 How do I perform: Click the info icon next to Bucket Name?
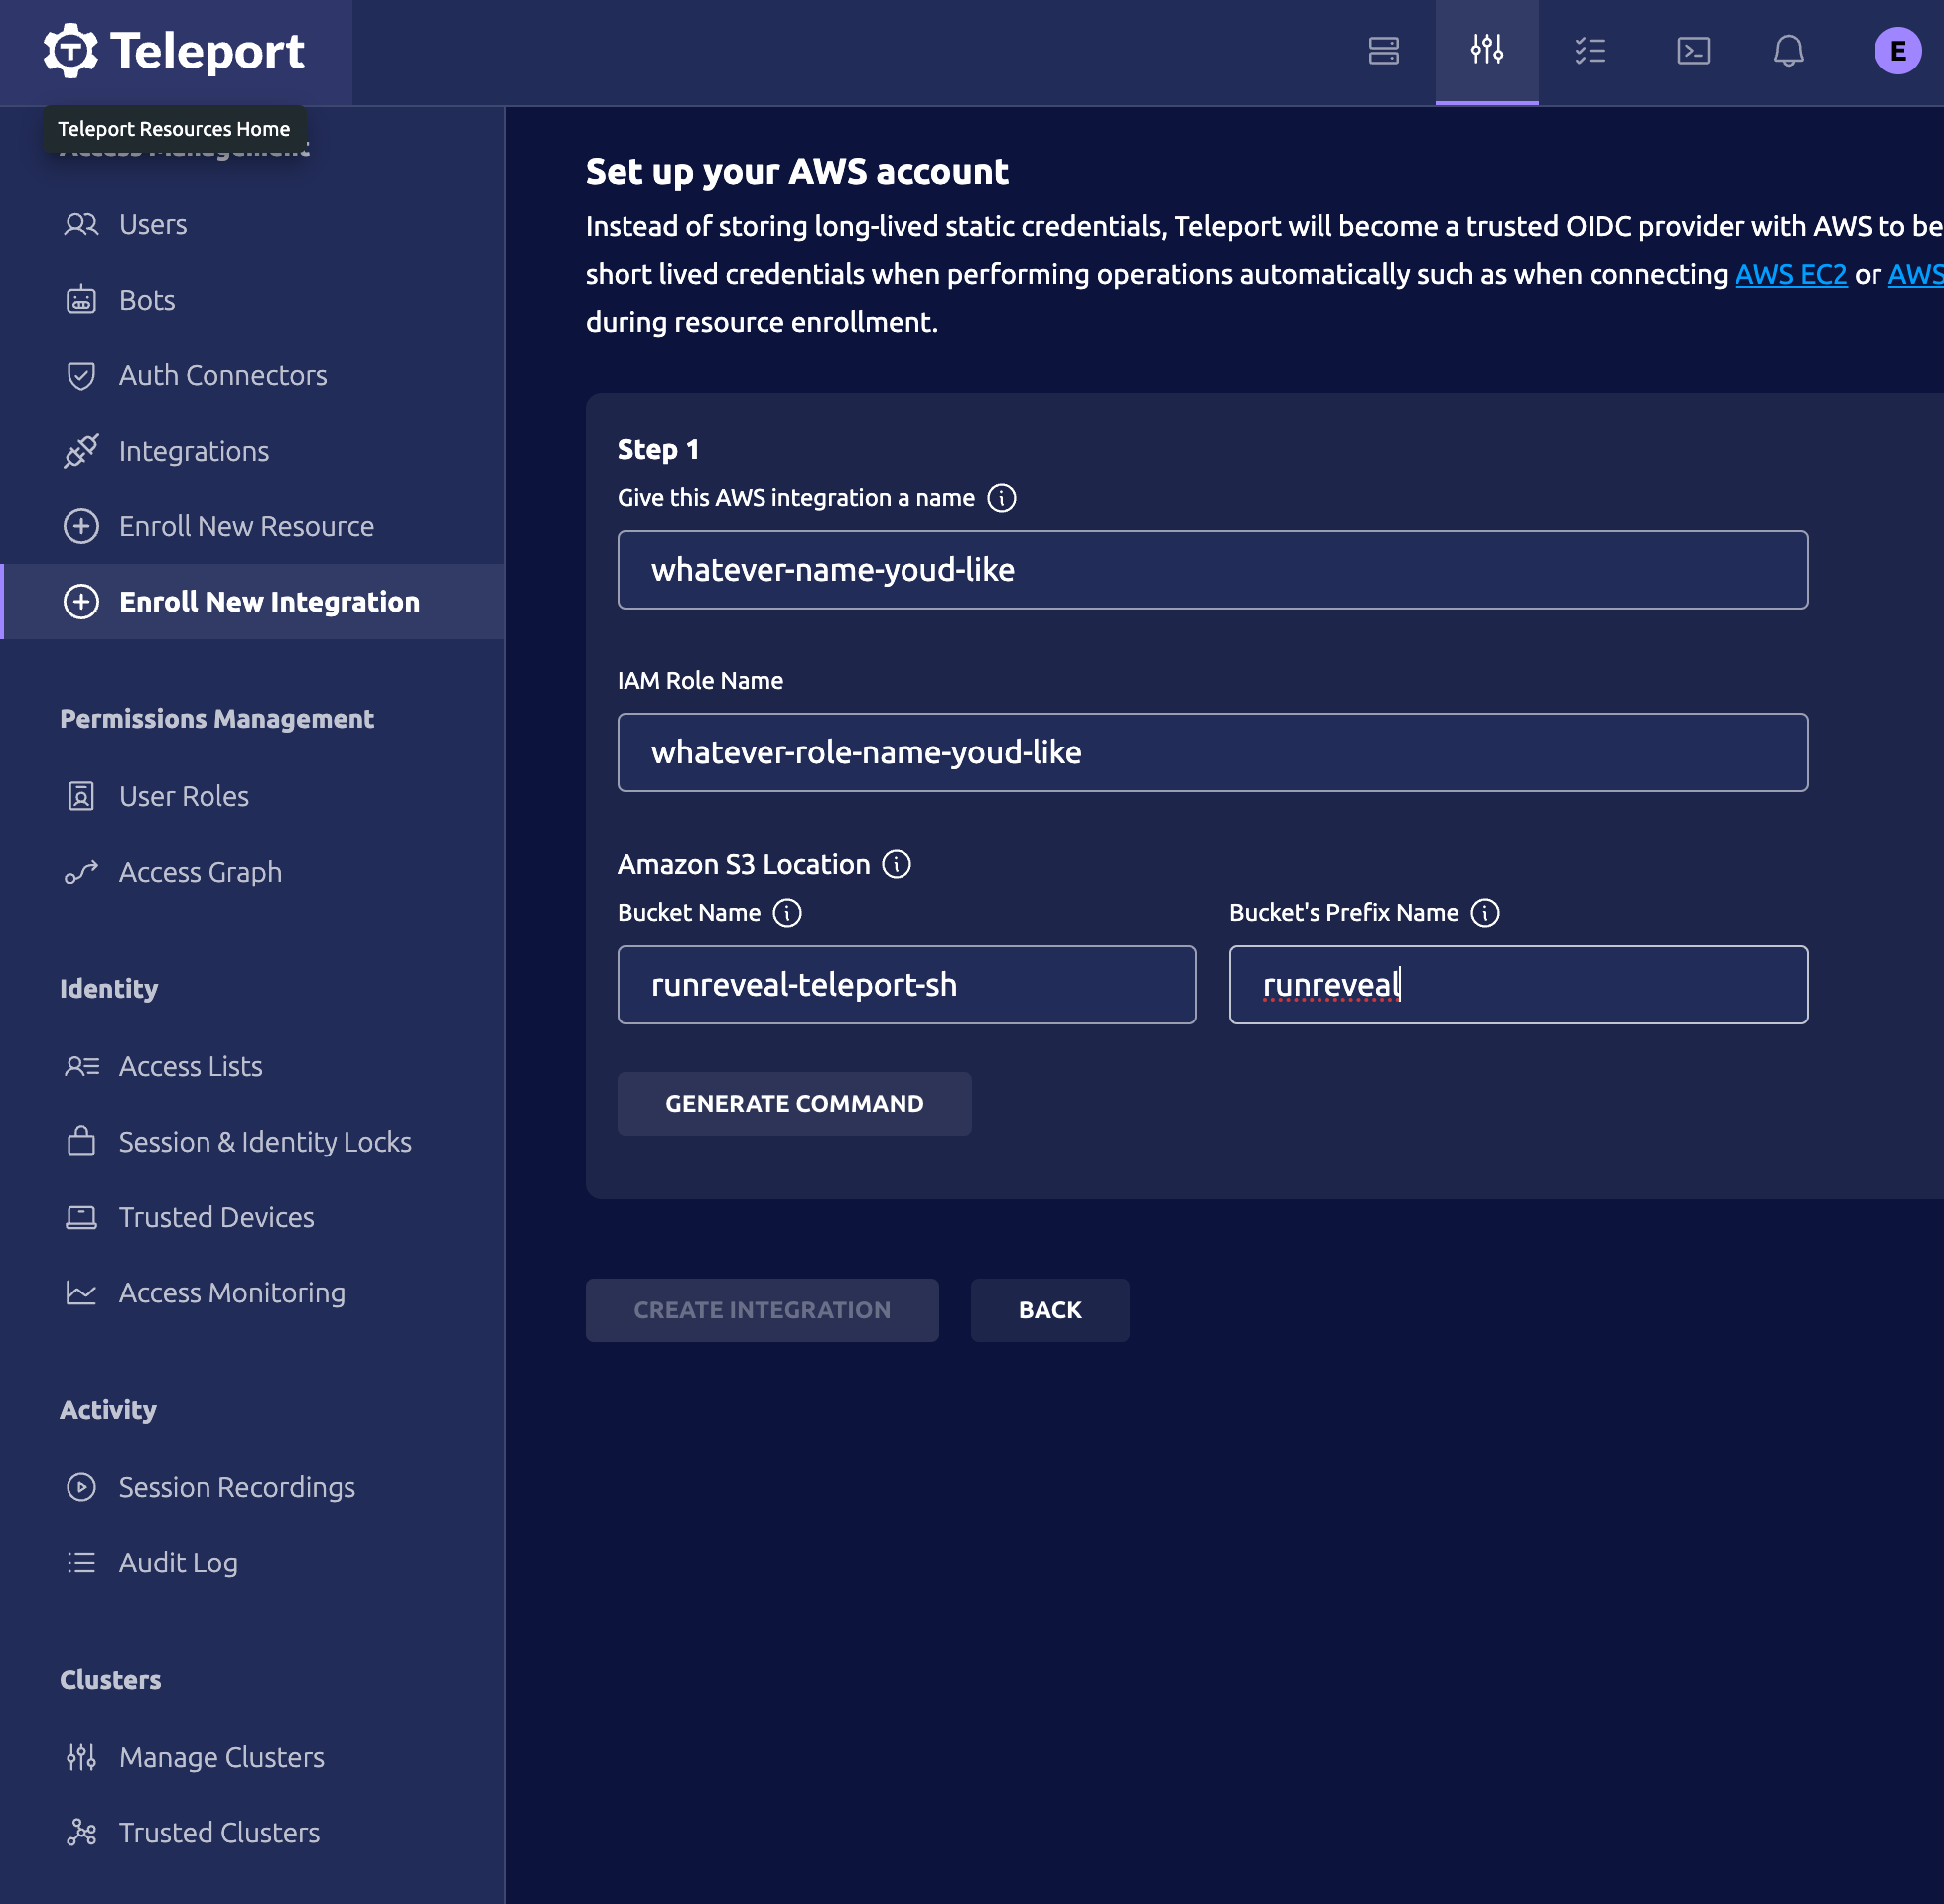(787, 913)
